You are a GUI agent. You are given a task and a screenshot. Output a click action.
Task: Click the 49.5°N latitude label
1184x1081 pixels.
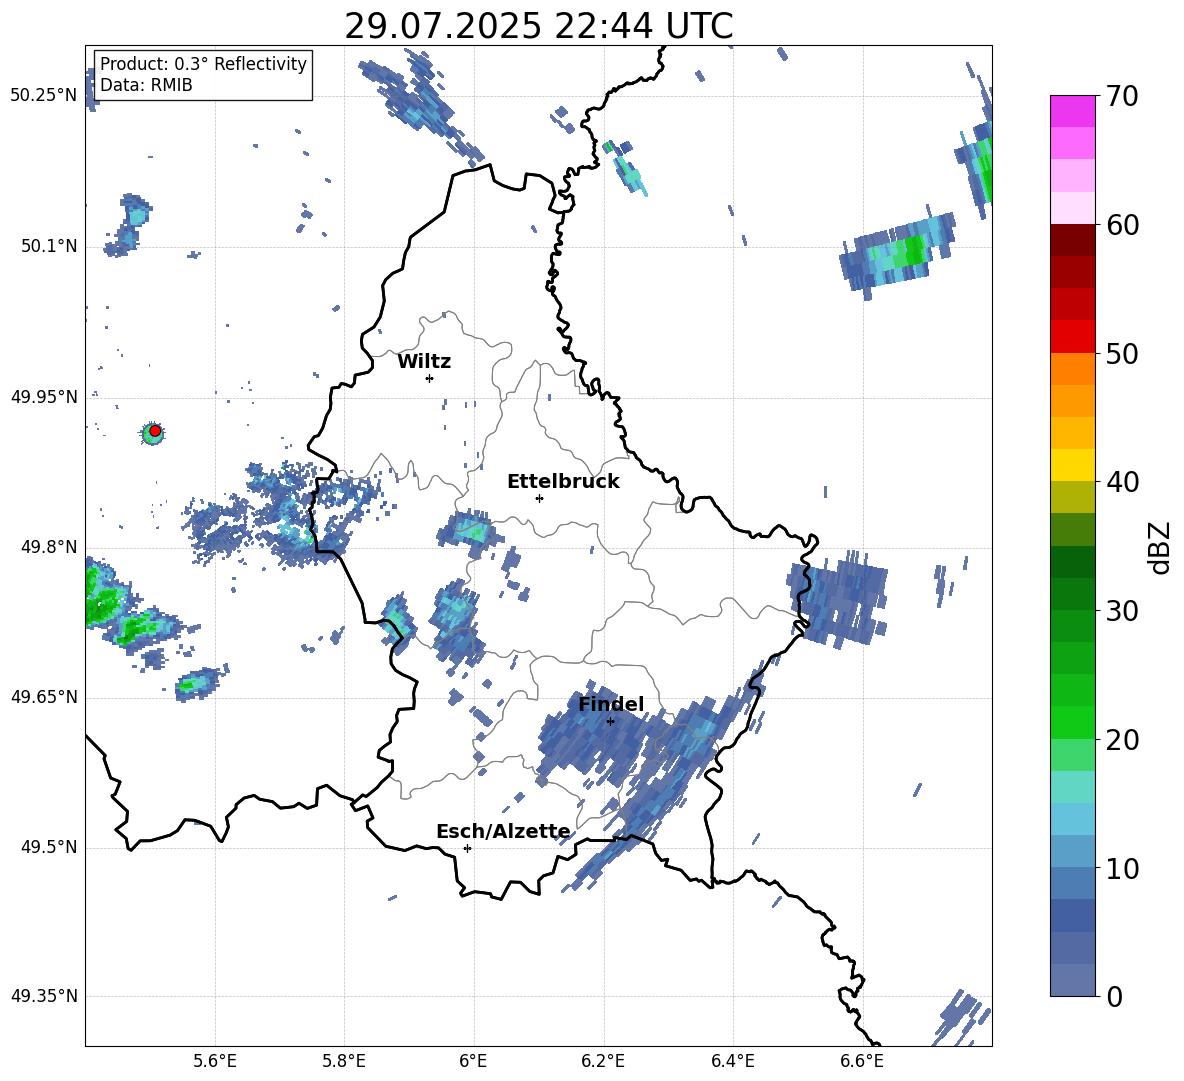point(50,847)
